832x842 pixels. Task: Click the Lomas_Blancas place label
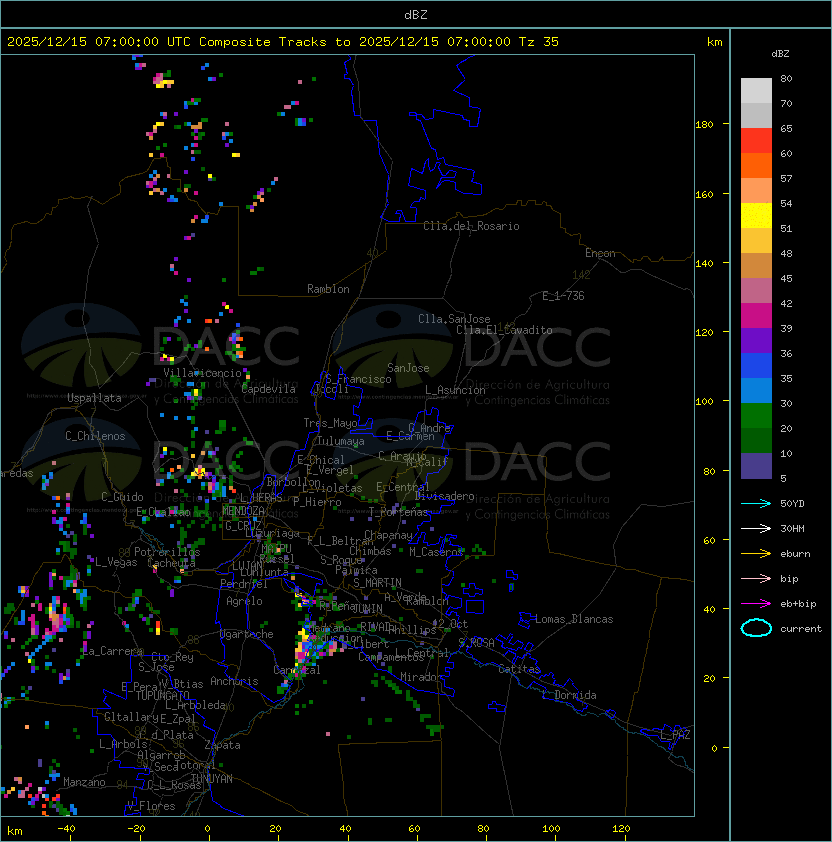tap(574, 619)
